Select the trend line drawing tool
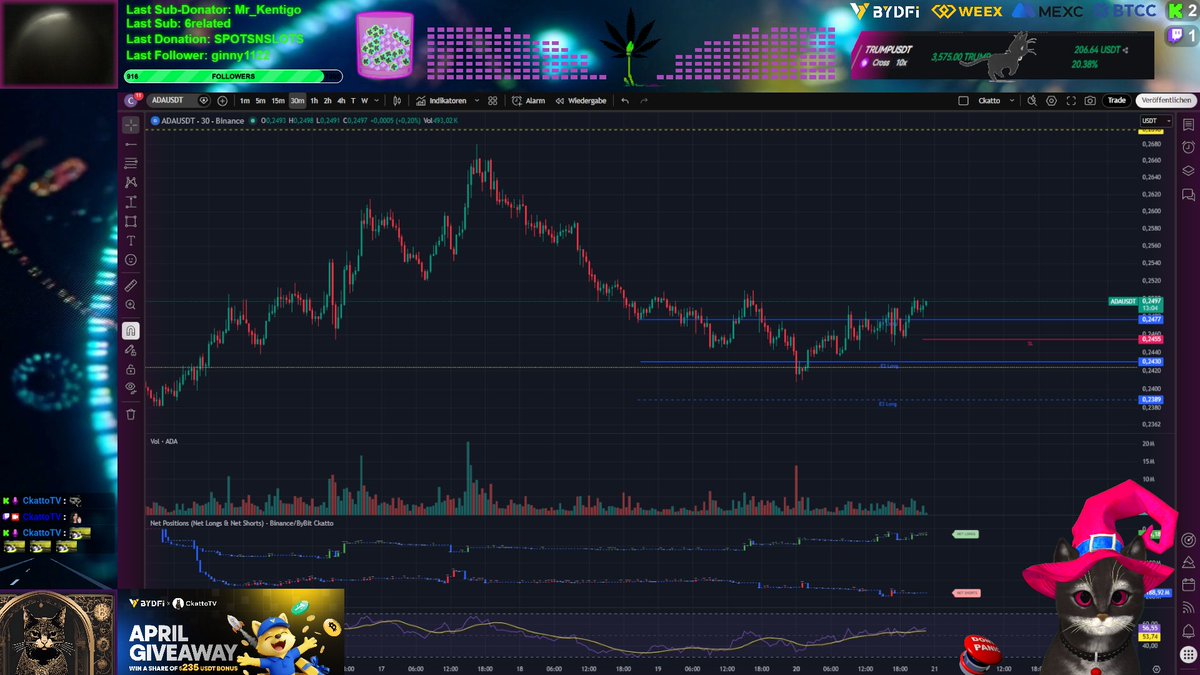Image resolution: width=1200 pixels, height=675 pixels. point(131,144)
